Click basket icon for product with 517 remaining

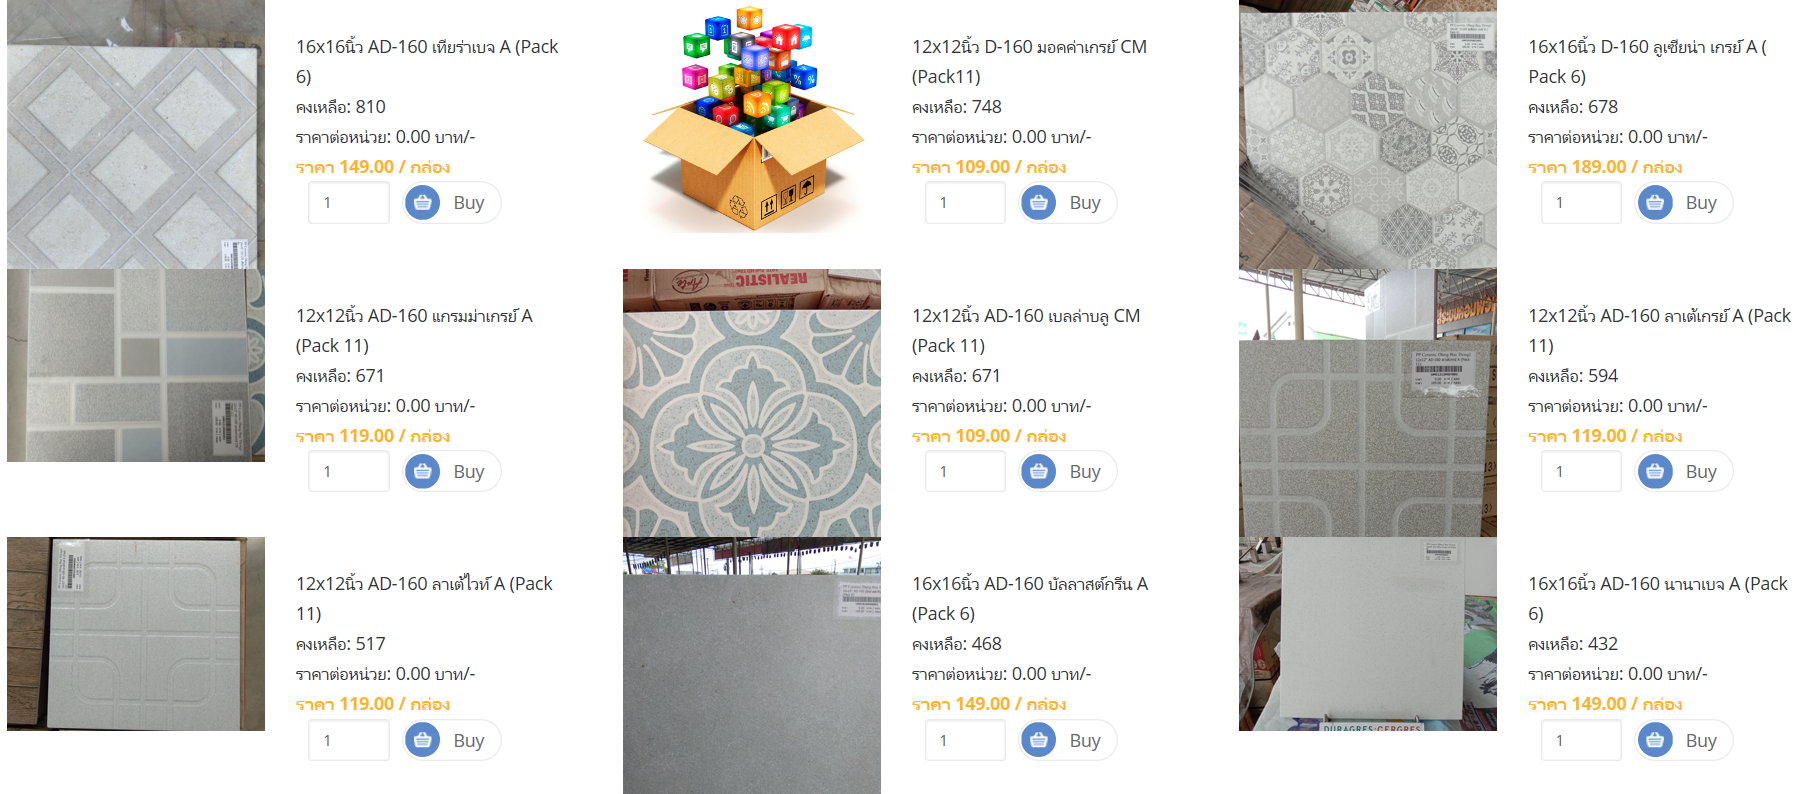(423, 740)
